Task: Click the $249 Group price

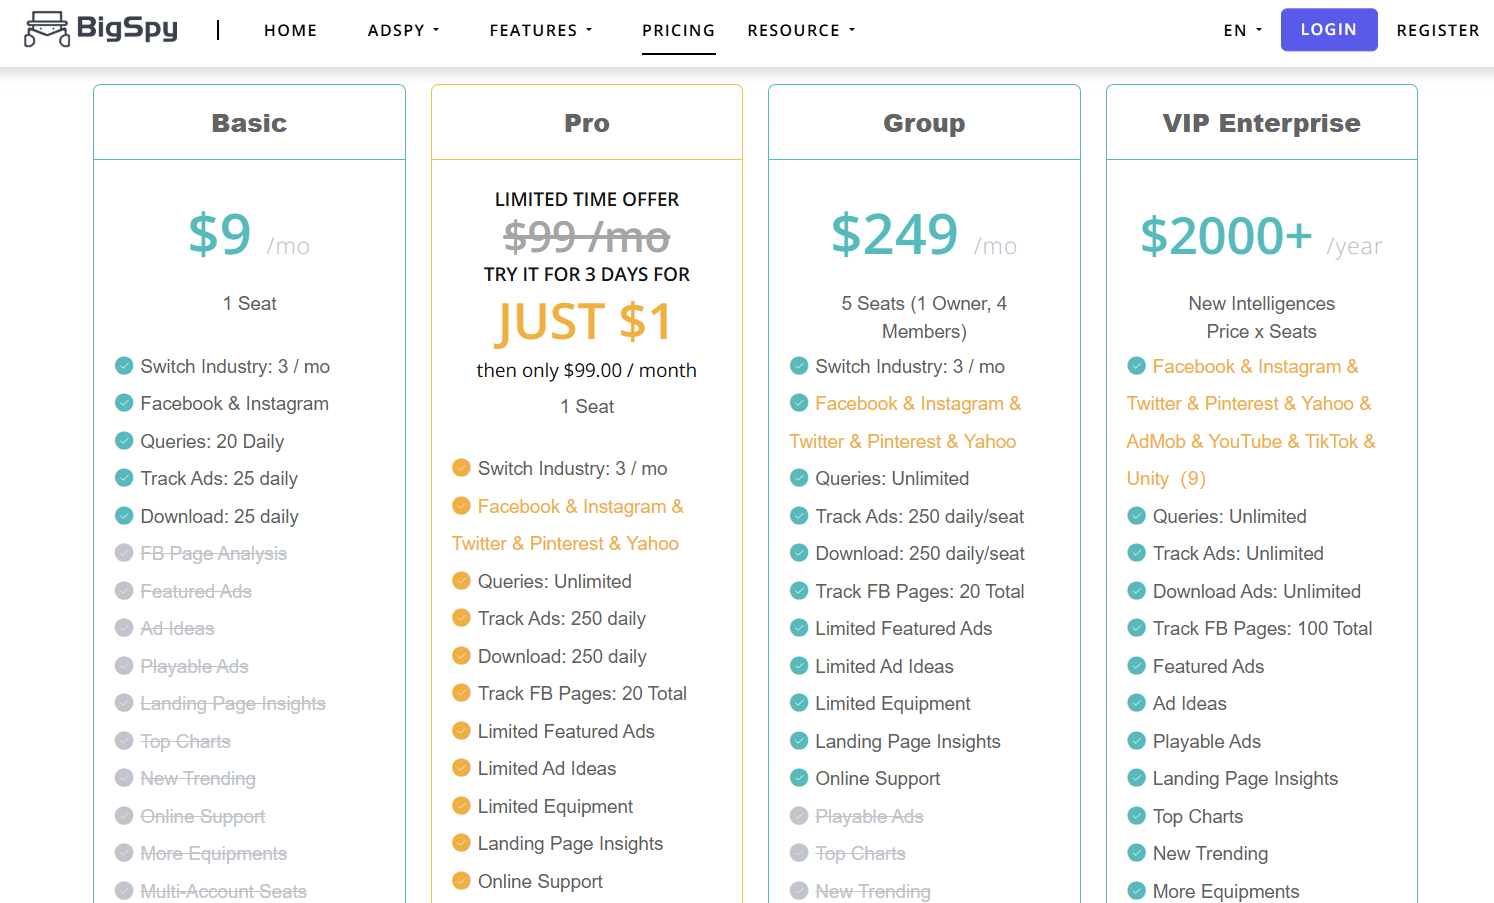Action: click(895, 234)
